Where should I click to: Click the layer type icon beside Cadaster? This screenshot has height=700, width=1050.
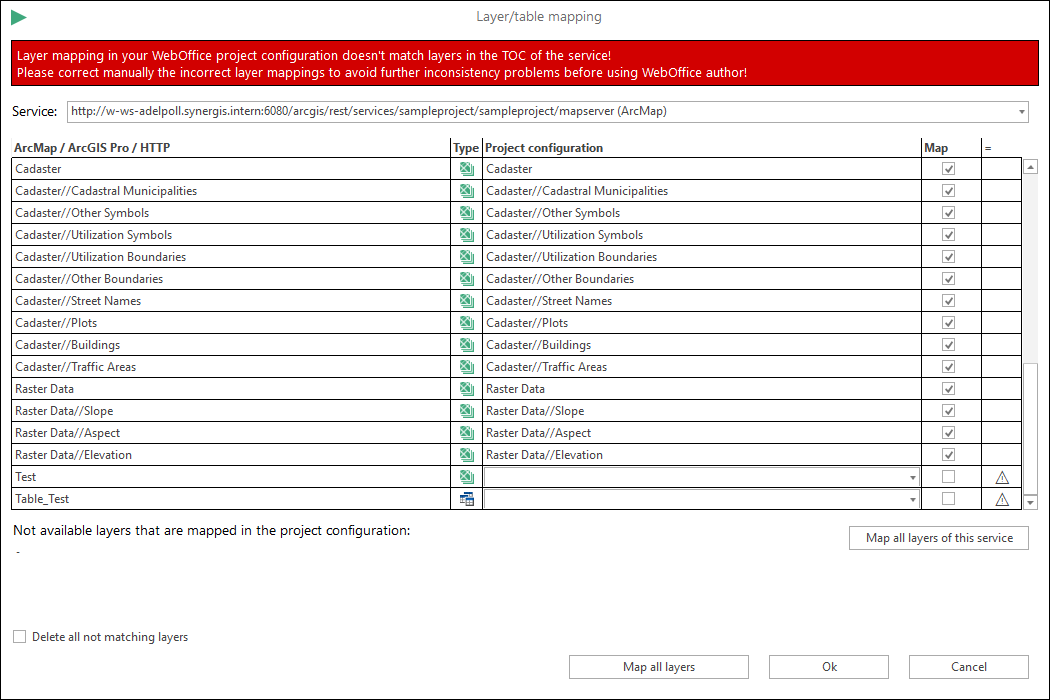pos(466,168)
